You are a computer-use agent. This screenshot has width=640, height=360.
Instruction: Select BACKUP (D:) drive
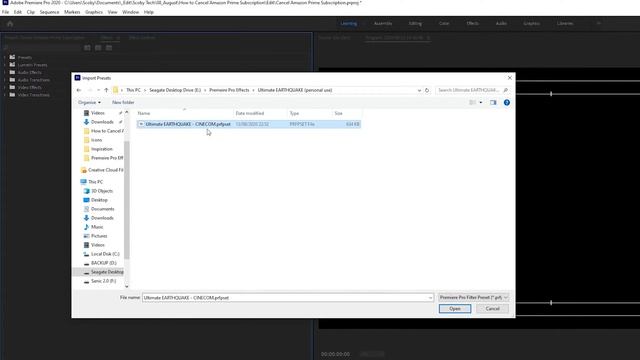(x=104, y=263)
